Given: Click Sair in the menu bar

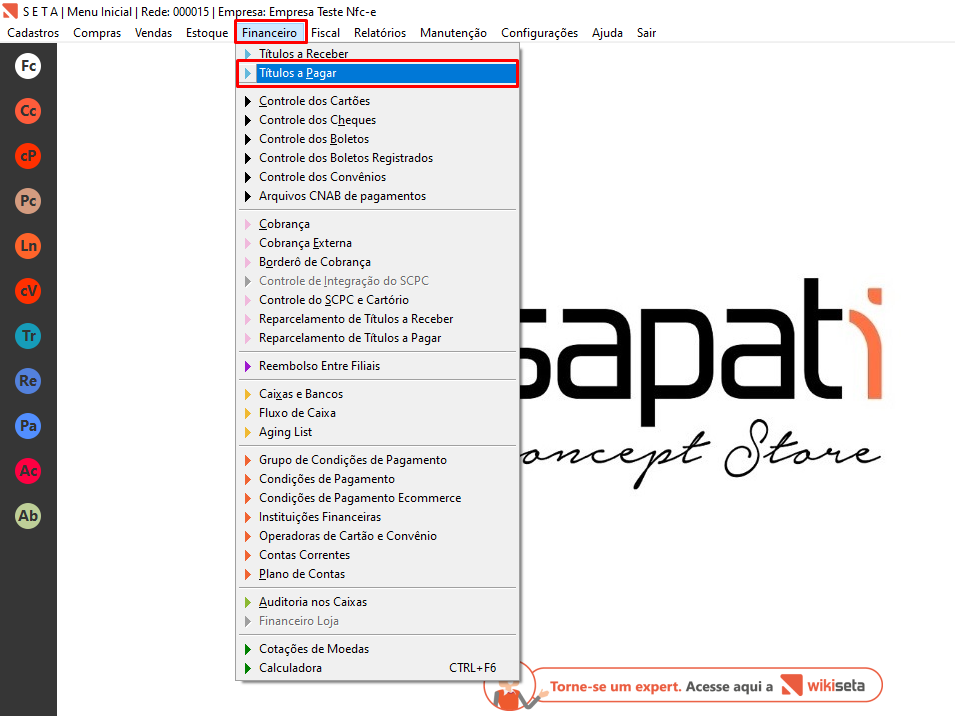Looking at the screenshot, I should pos(646,33).
